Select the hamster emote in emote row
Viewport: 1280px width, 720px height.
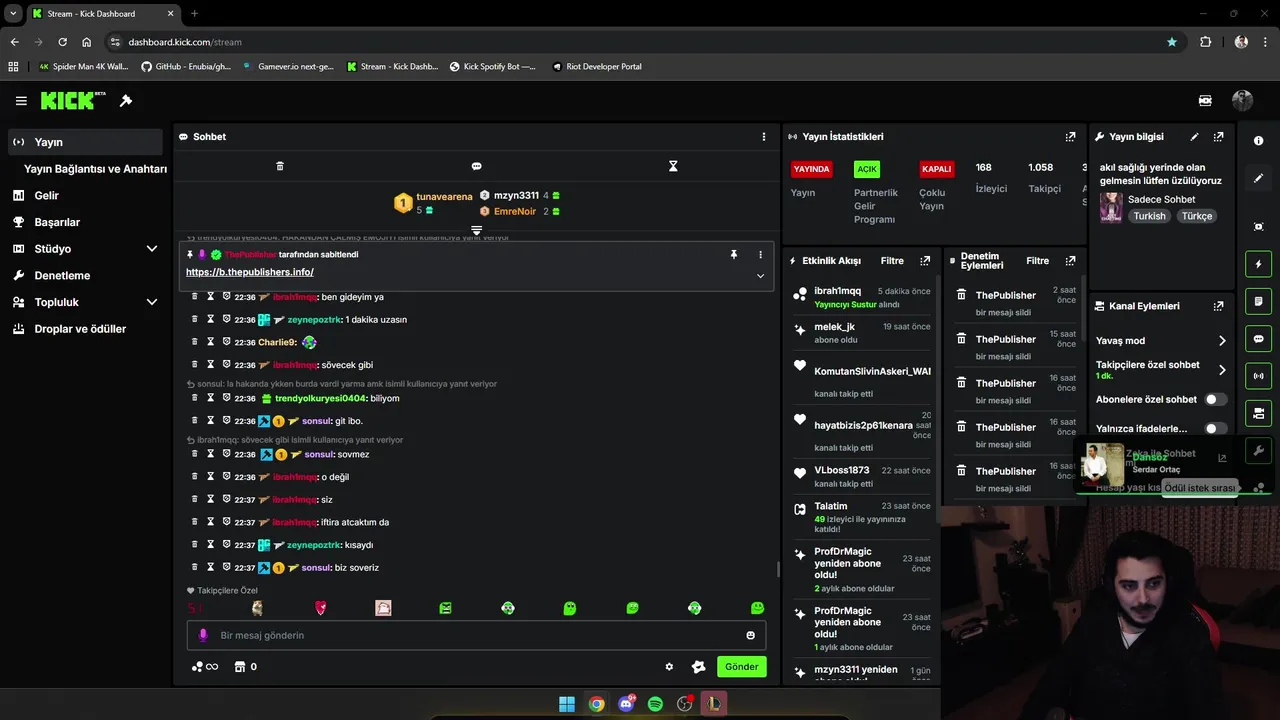point(257,608)
